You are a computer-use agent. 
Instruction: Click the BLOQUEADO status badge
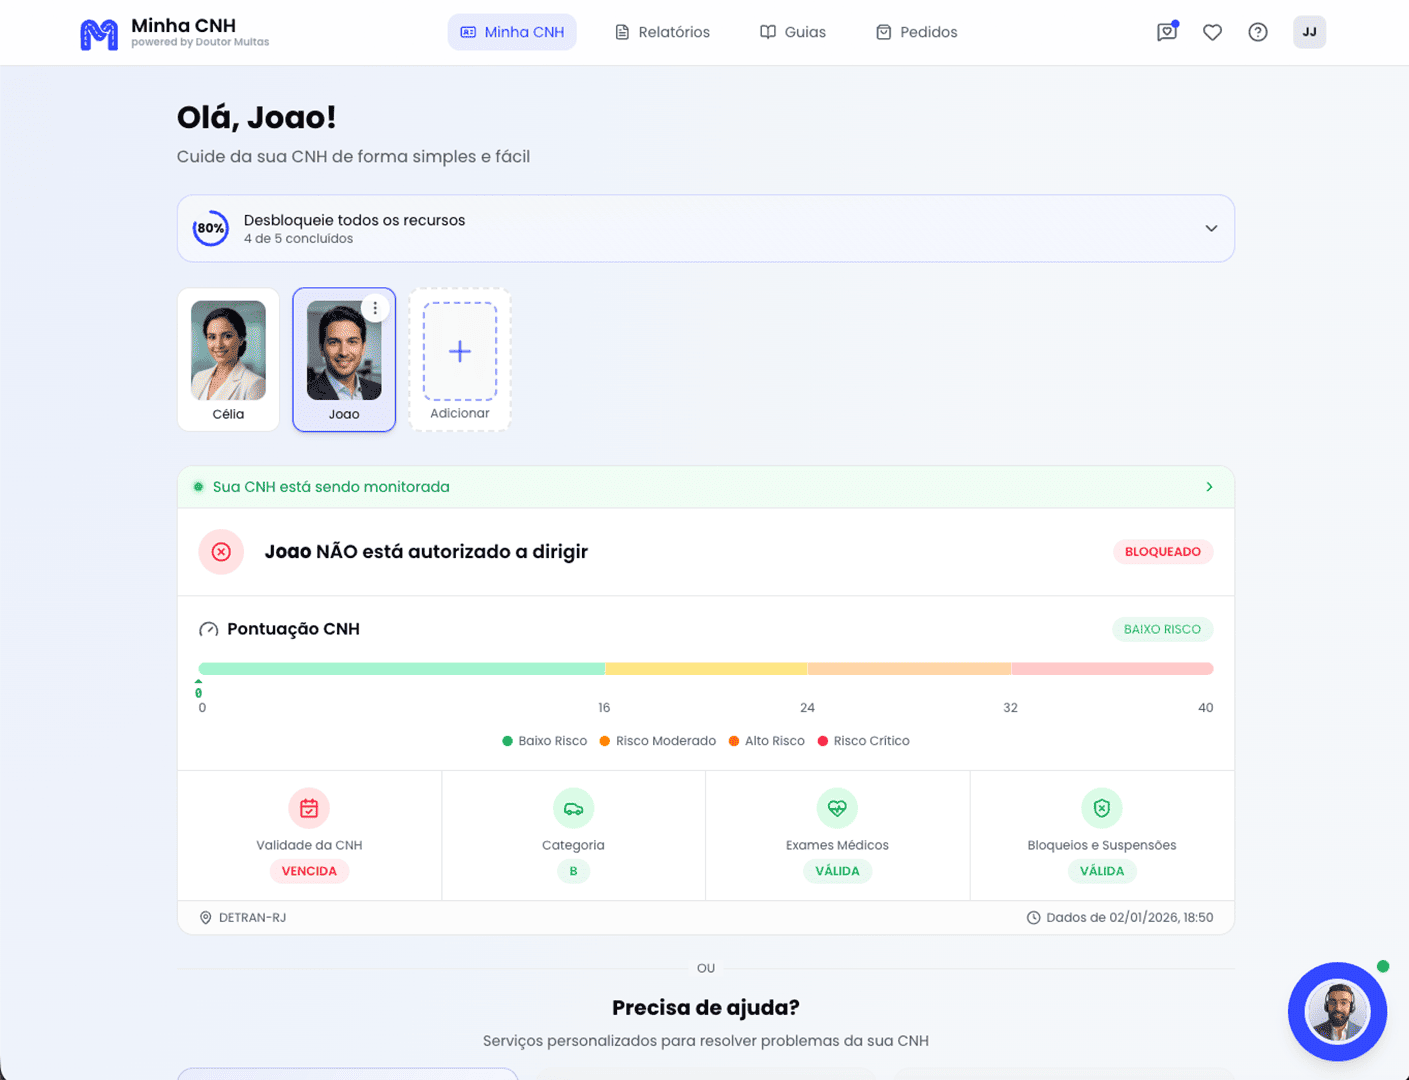click(1162, 552)
